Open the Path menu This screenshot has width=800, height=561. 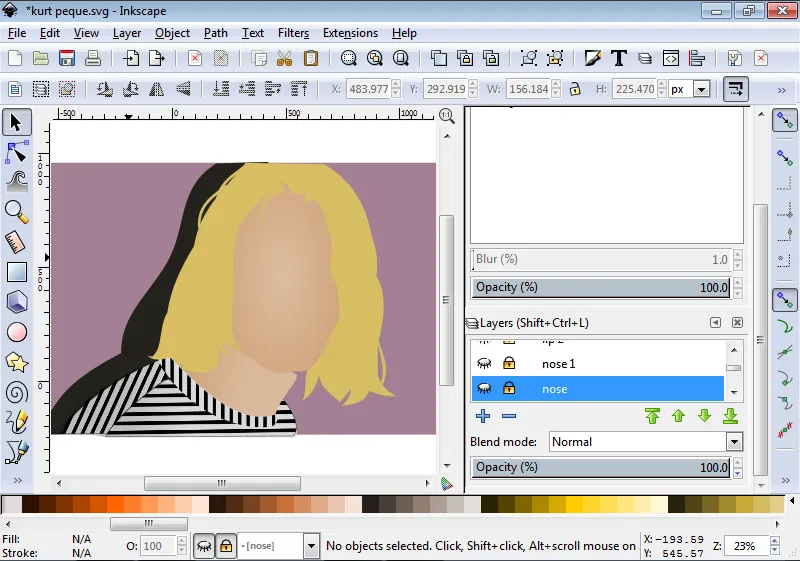click(215, 33)
